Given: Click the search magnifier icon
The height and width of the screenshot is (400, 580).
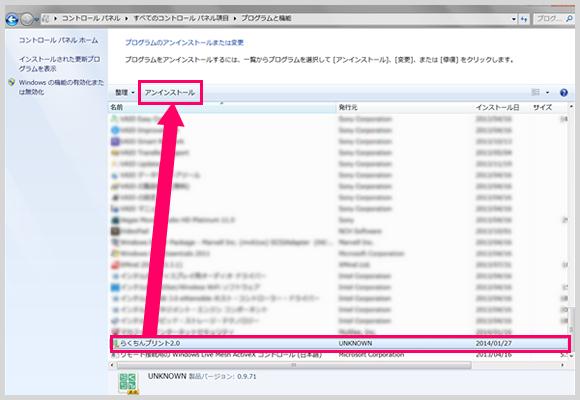Looking at the screenshot, I should [x=569, y=18].
